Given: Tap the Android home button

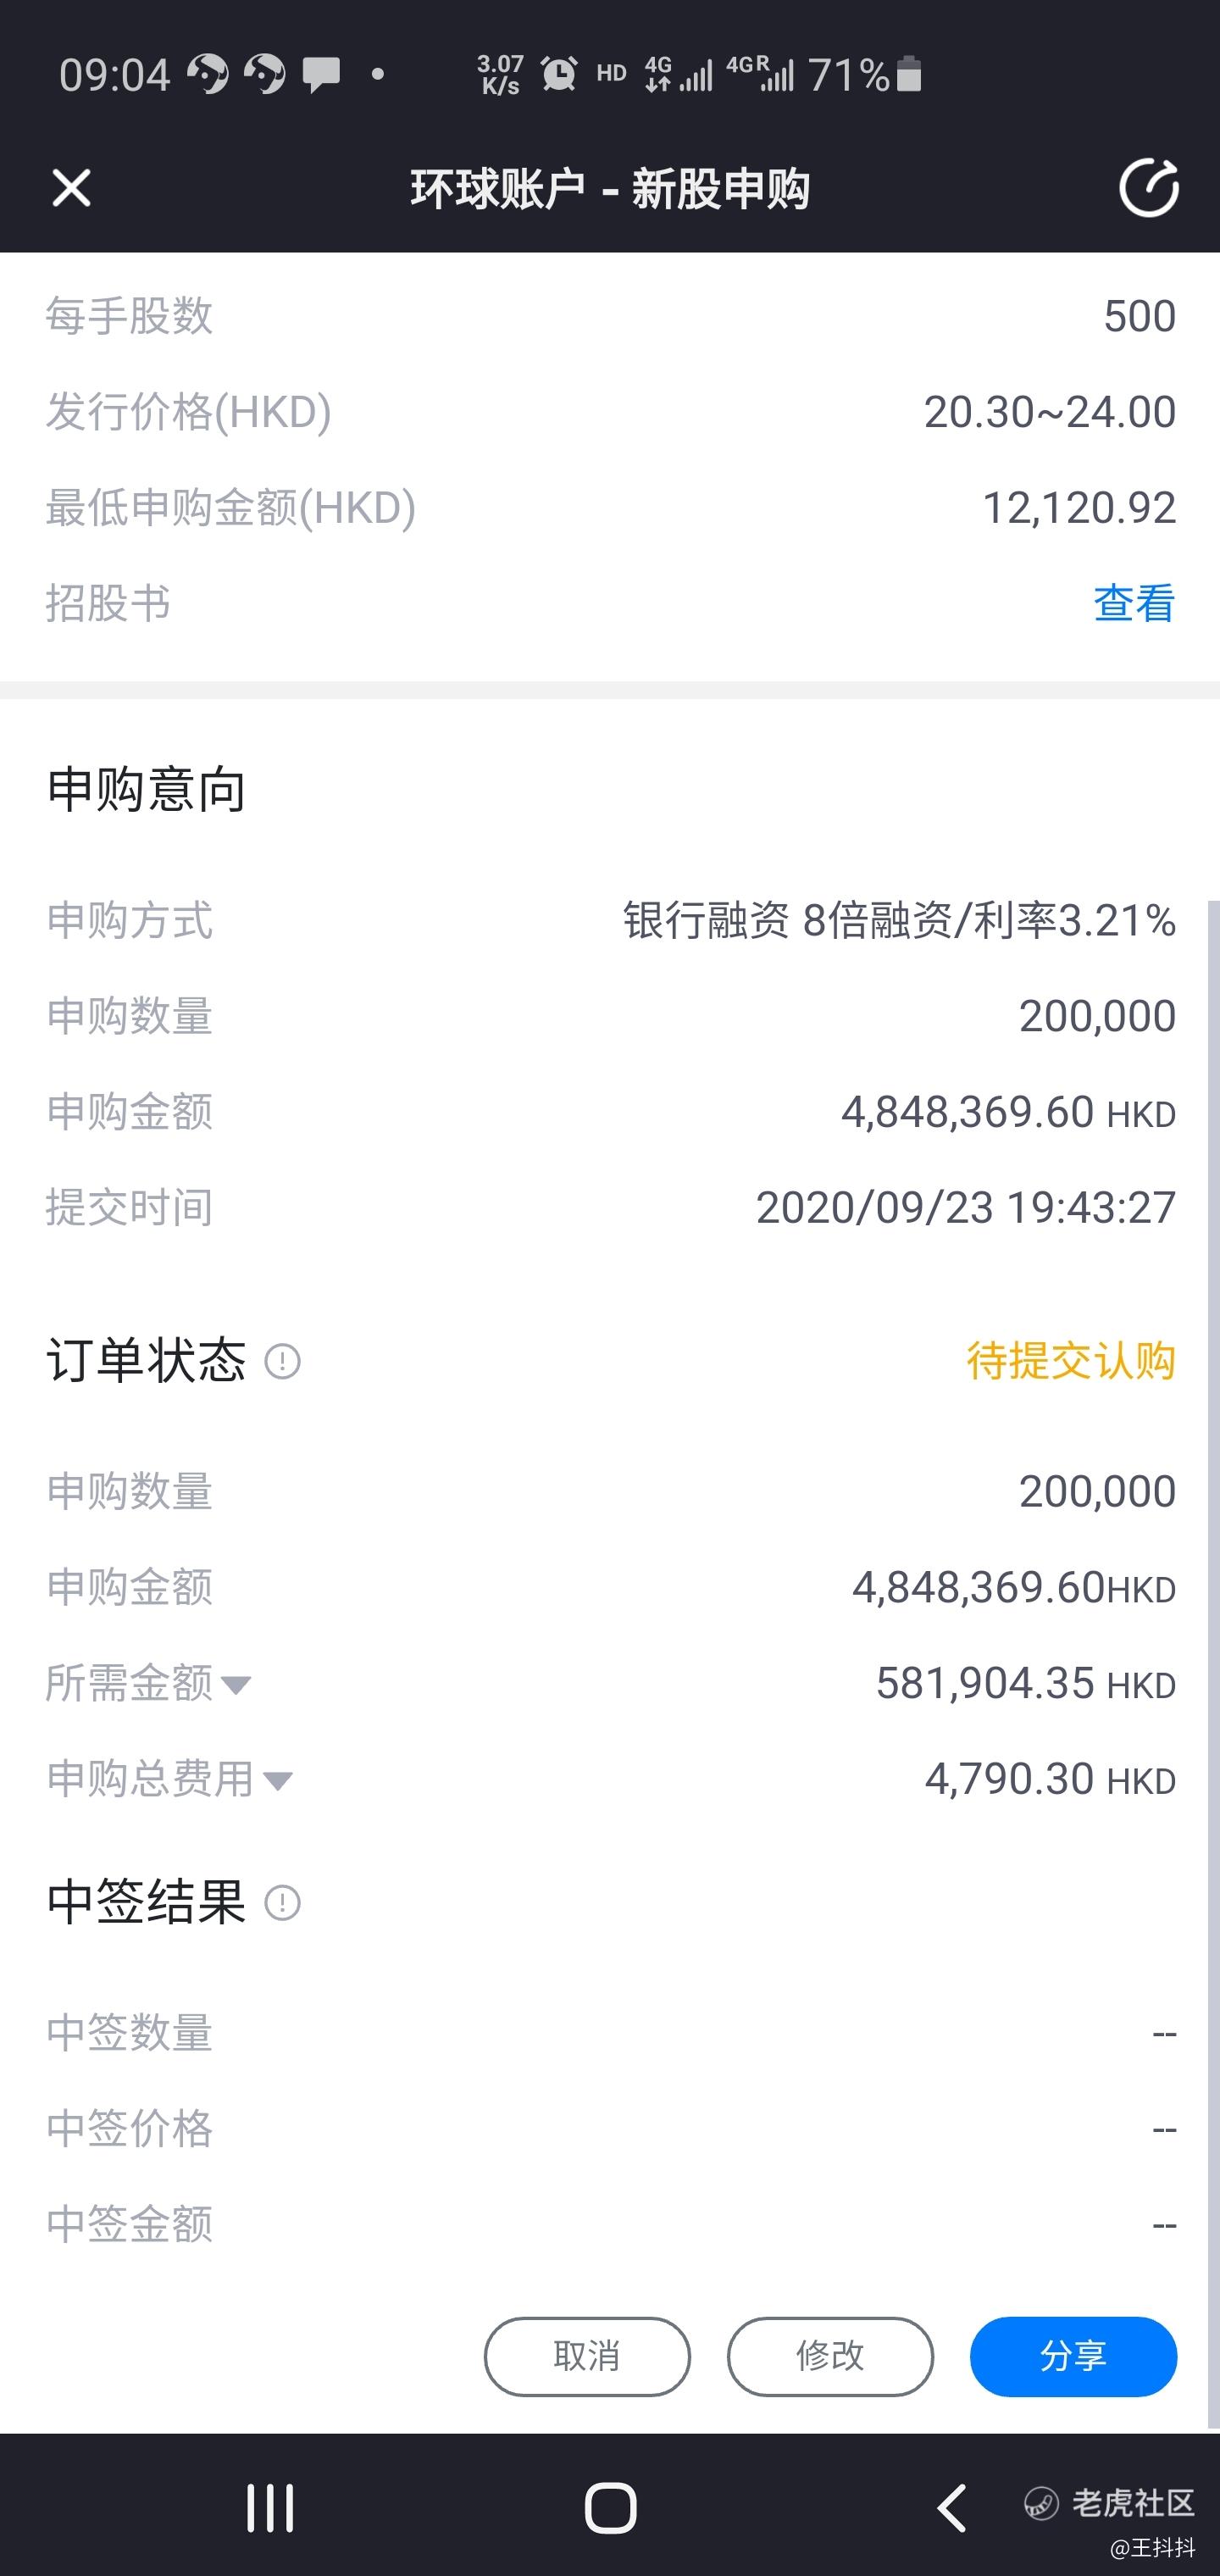Looking at the screenshot, I should pos(610,2508).
